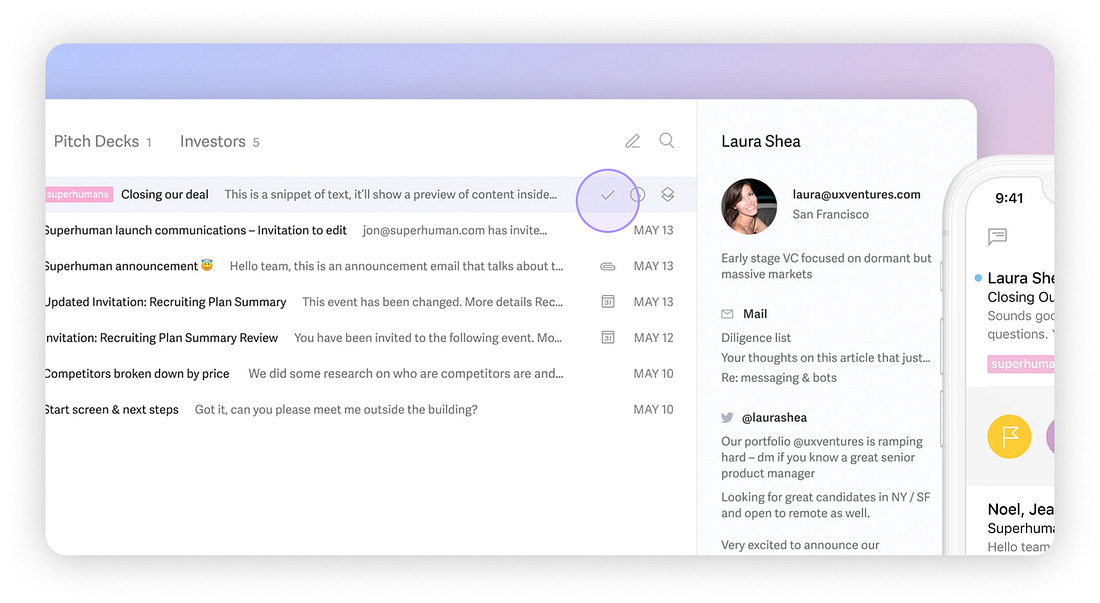The image size is (1100, 603).
Task: Click the San Francisco location text
Action: [x=831, y=214]
